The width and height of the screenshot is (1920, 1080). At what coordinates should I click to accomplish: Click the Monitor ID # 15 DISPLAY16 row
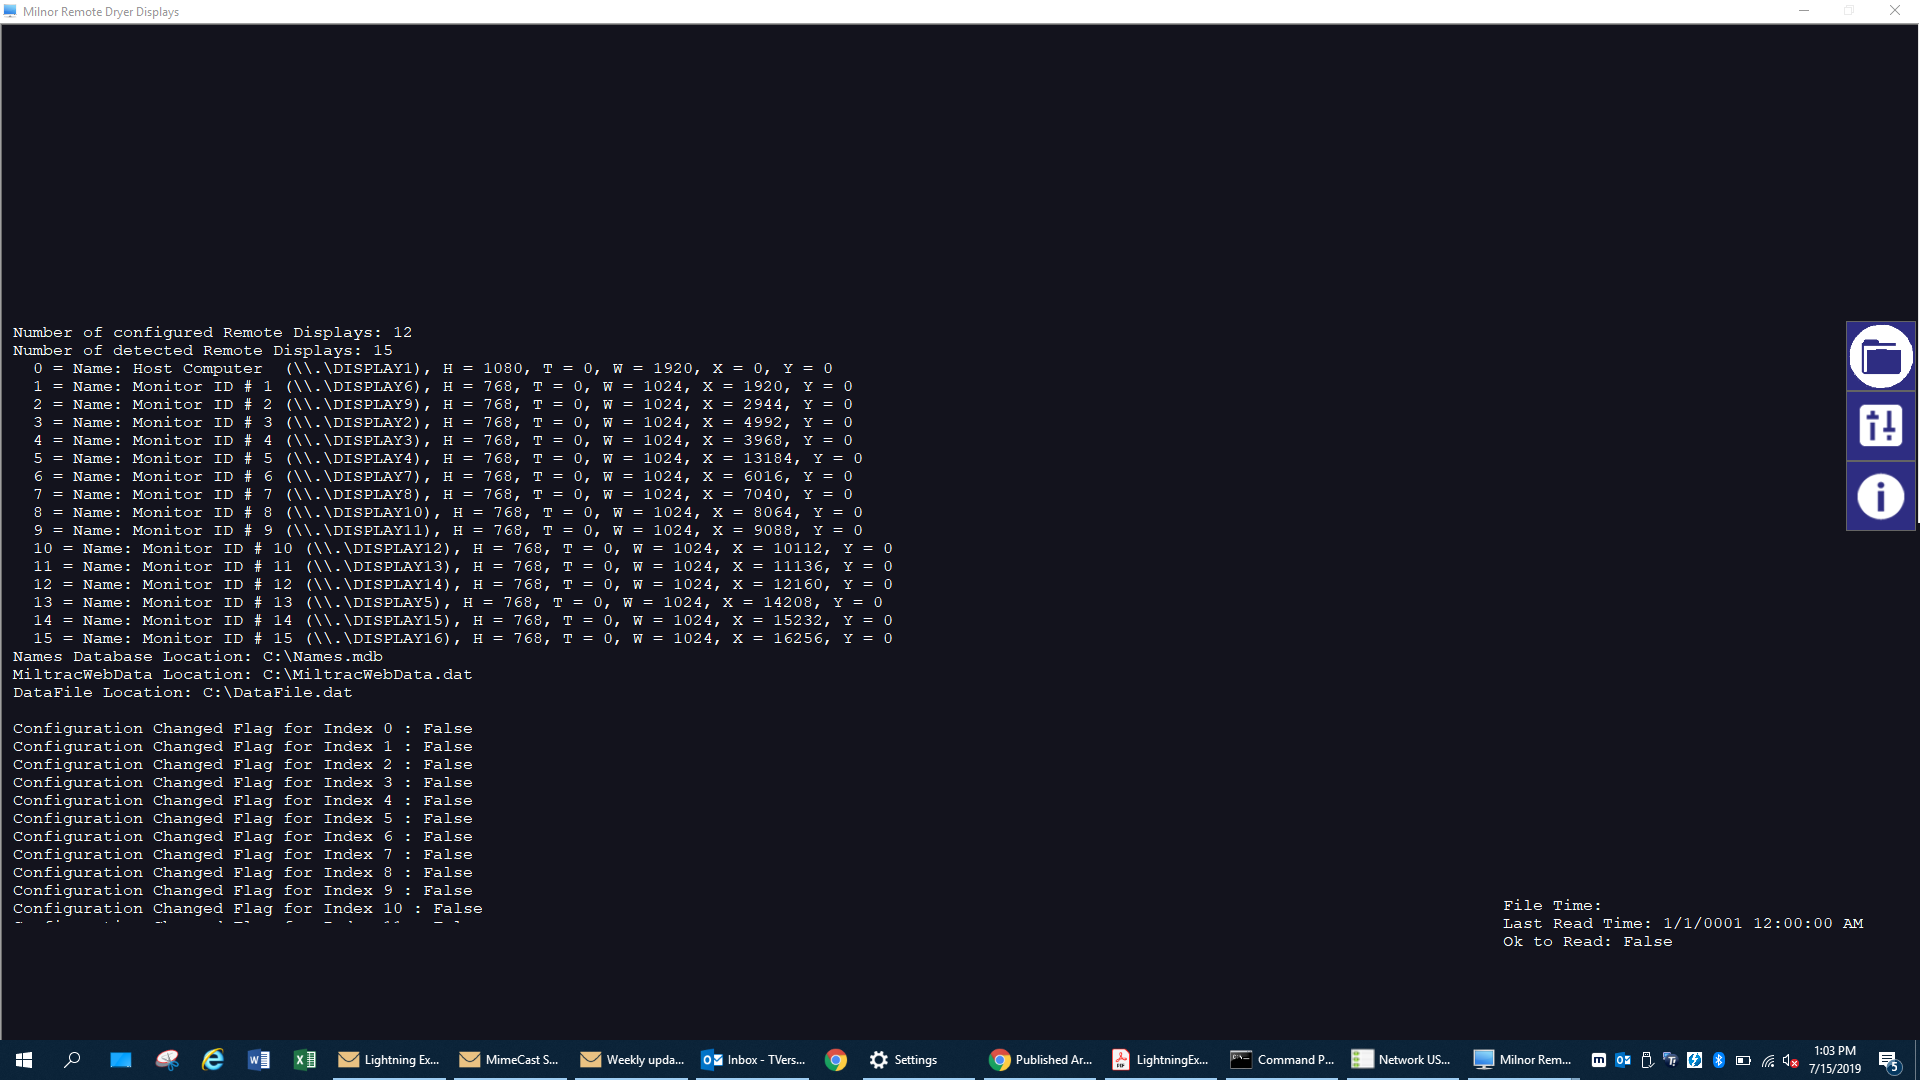[x=462, y=638]
